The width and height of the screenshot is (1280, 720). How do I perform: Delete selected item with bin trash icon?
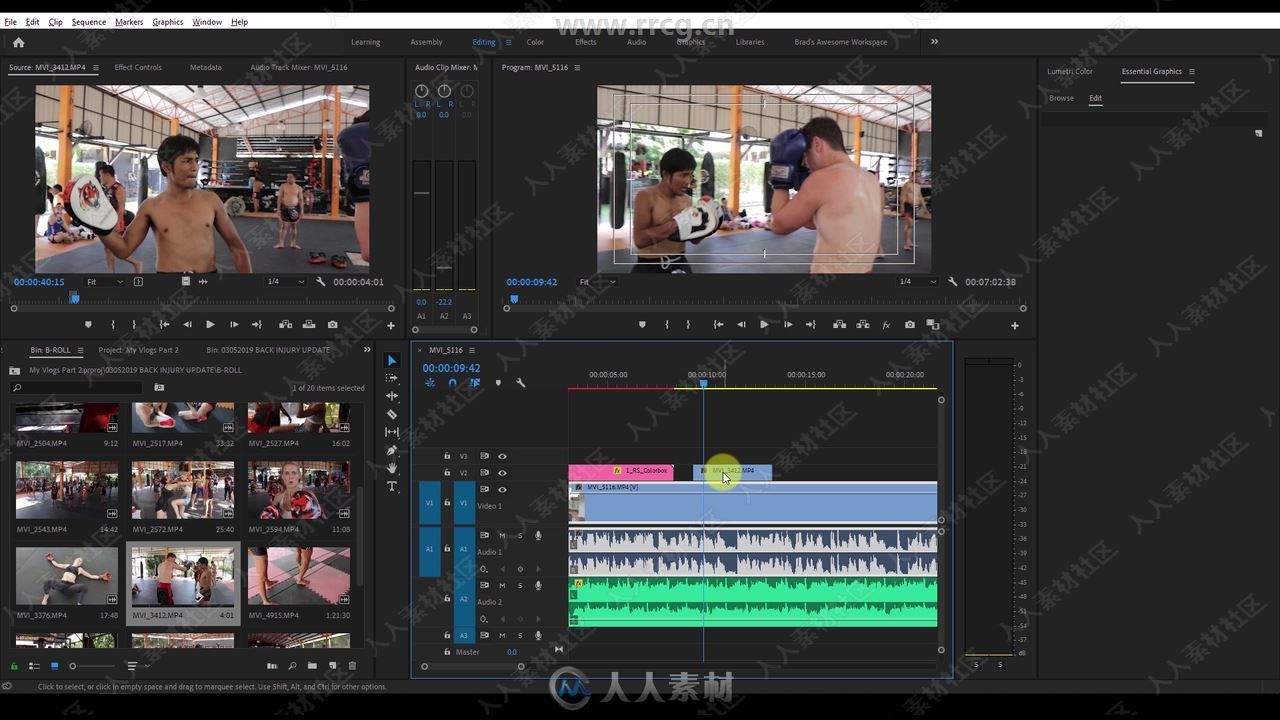(352, 666)
